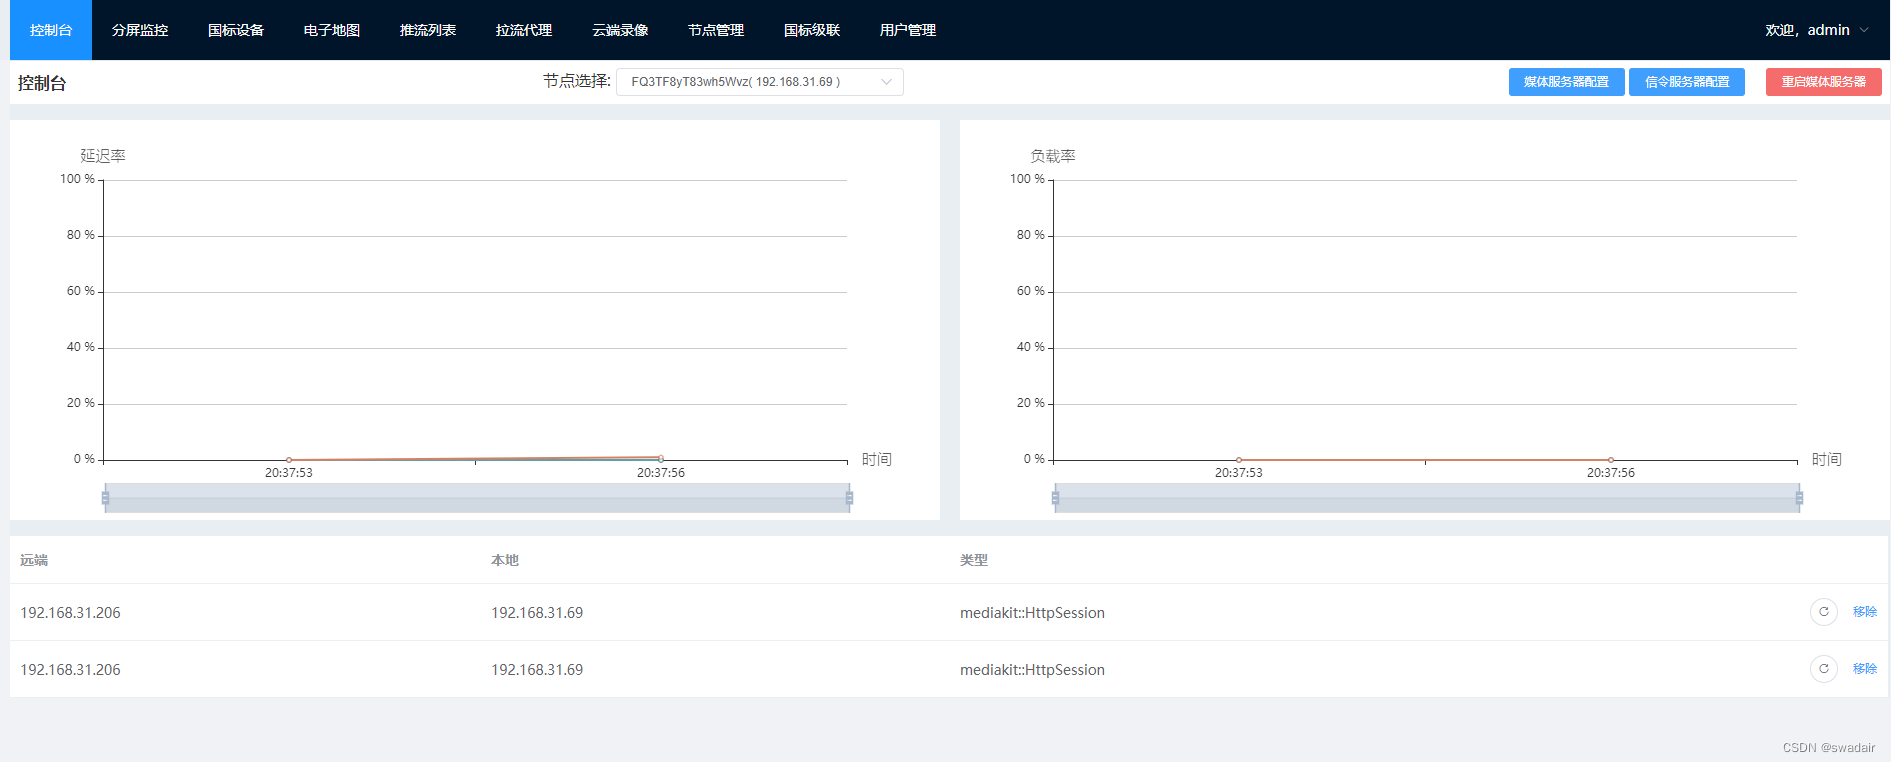Click 信令服务器配置 button
1891x762 pixels.
pyautogui.click(x=1687, y=82)
